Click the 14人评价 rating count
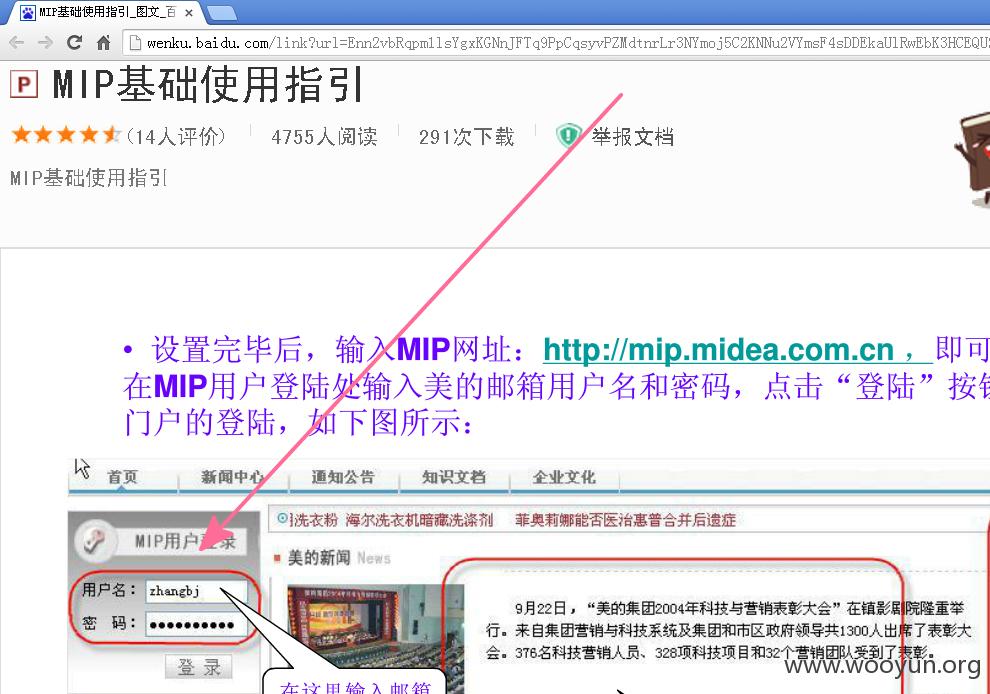Image resolution: width=990 pixels, height=694 pixels. 176,136
